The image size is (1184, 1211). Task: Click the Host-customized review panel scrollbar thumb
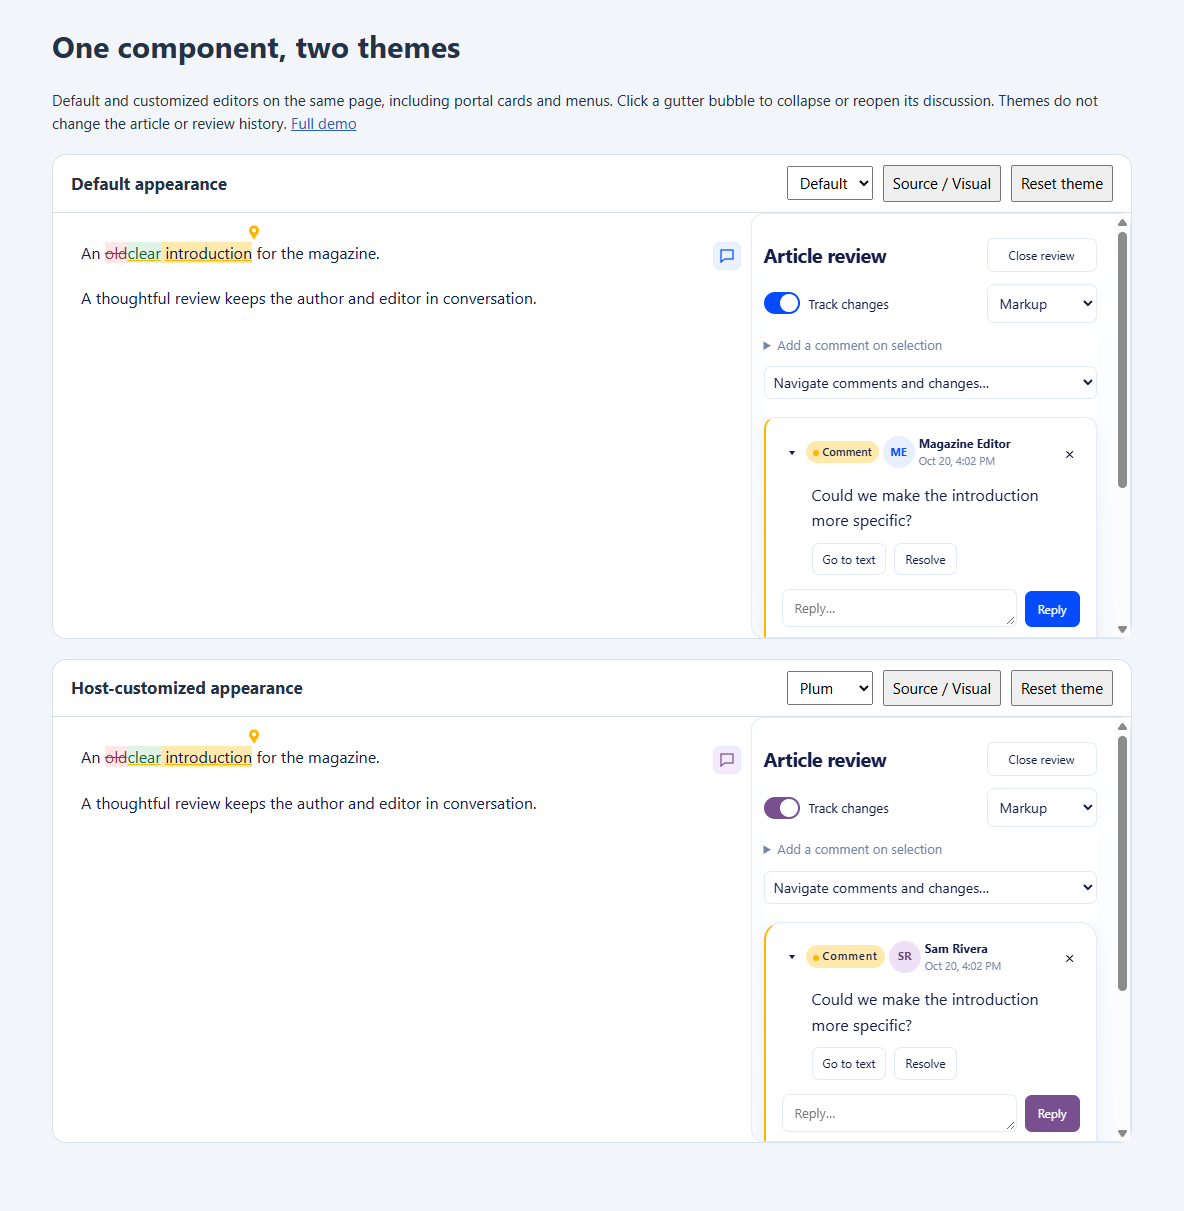point(1123,864)
